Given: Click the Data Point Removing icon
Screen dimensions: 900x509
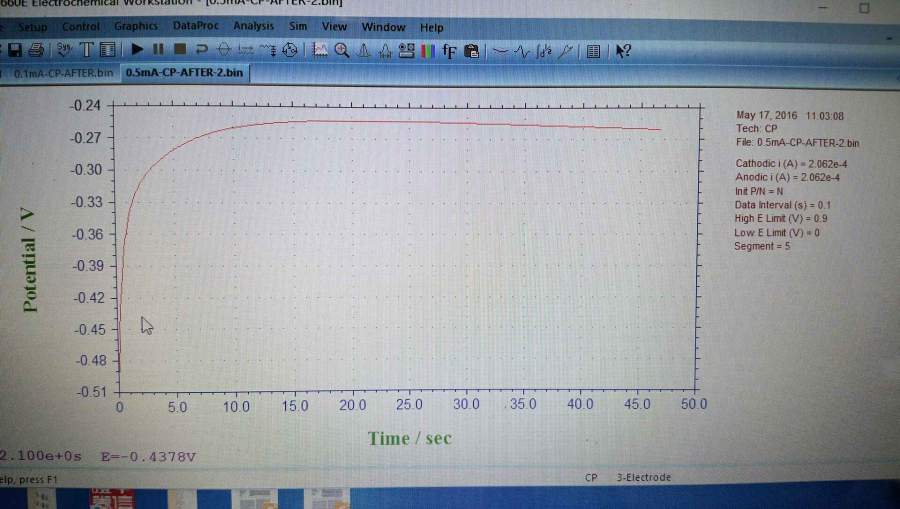Looking at the screenshot, I should [x=565, y=52].
